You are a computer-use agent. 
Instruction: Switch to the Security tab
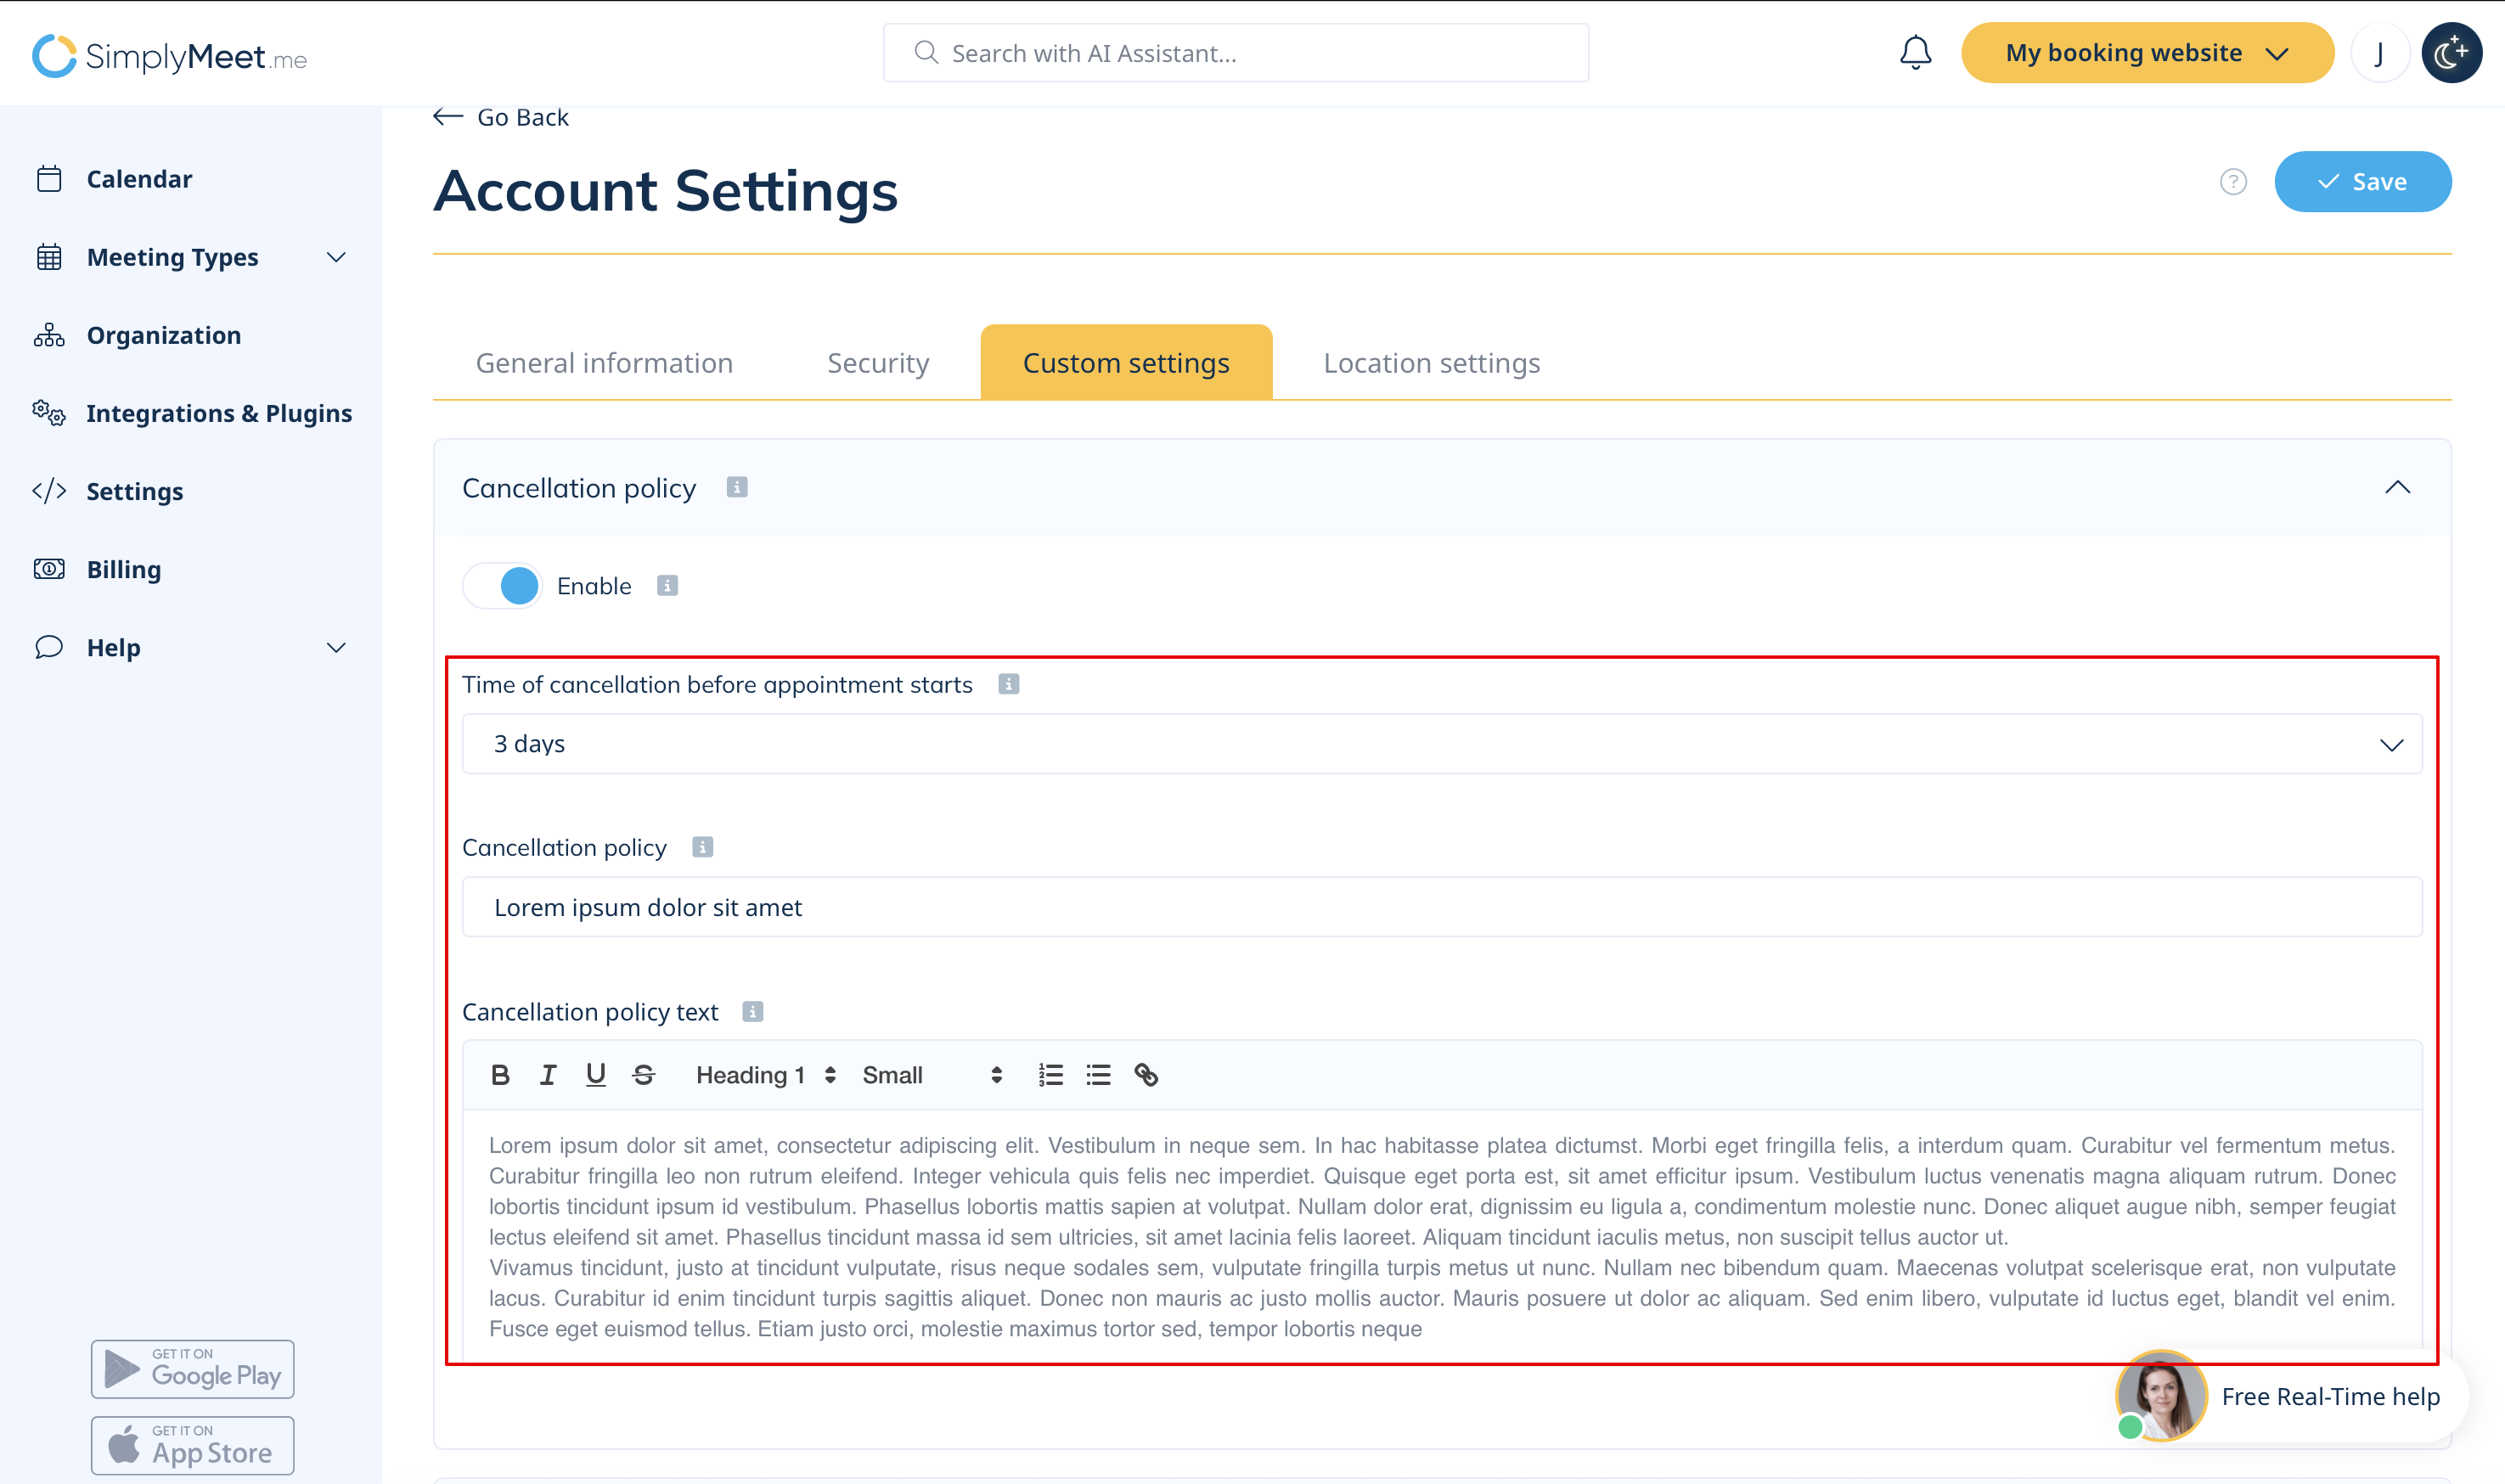[x=878, y=363]
